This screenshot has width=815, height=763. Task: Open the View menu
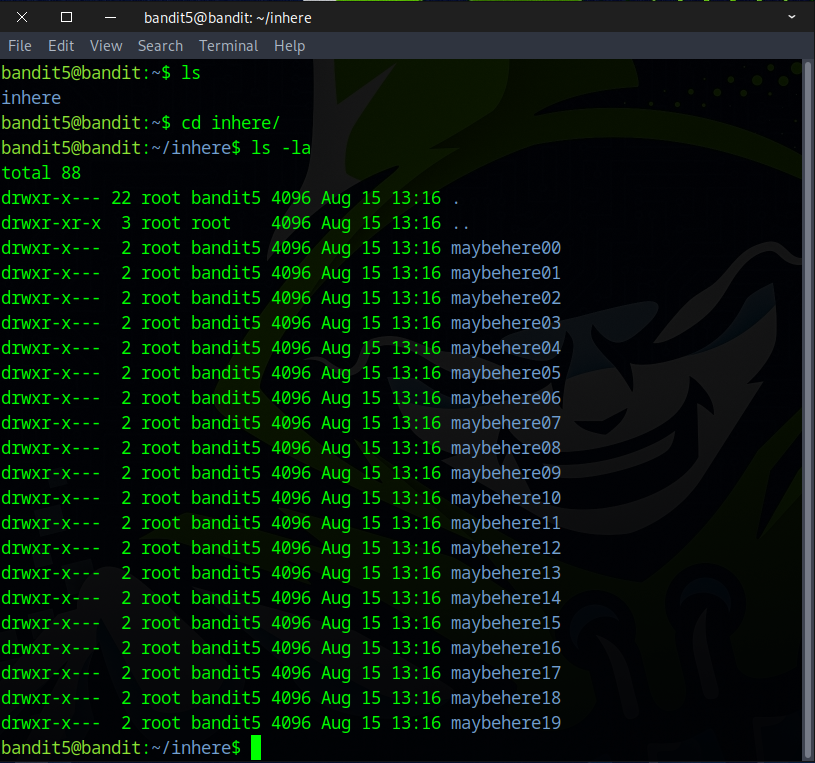point(106,46)
